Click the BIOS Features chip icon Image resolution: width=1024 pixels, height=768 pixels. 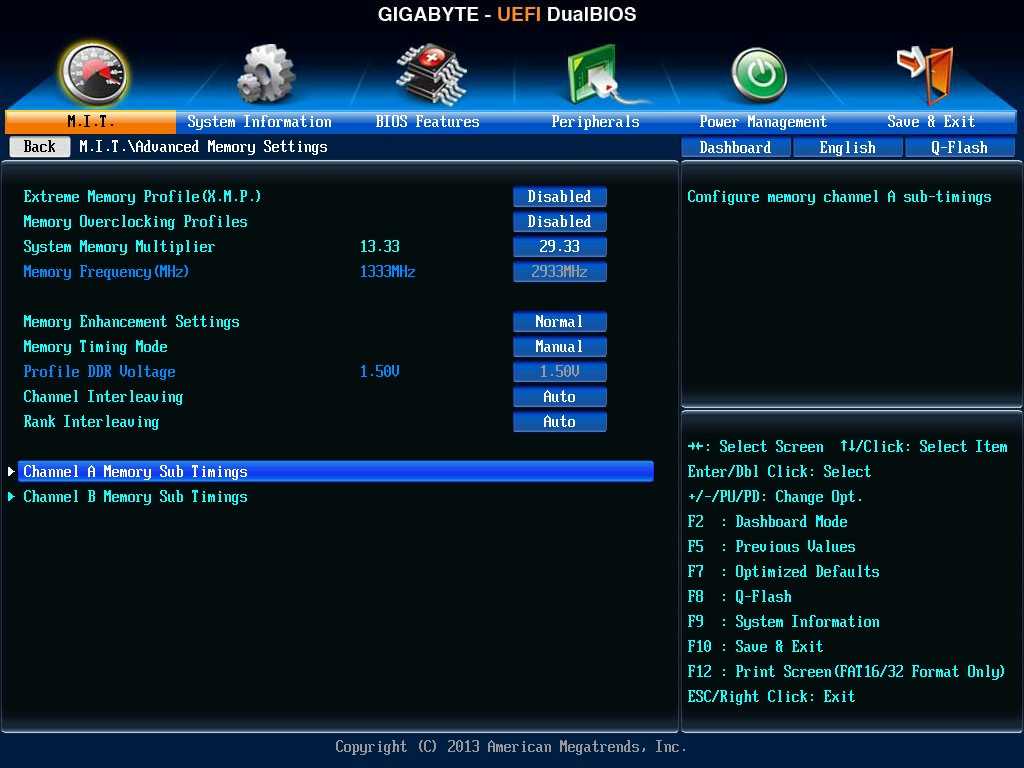pos(430,73)
